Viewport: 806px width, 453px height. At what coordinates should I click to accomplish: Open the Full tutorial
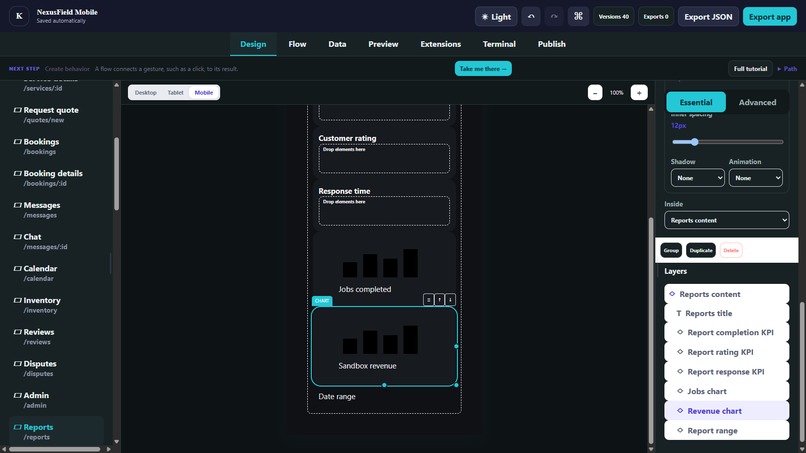[x=750, y=68]
